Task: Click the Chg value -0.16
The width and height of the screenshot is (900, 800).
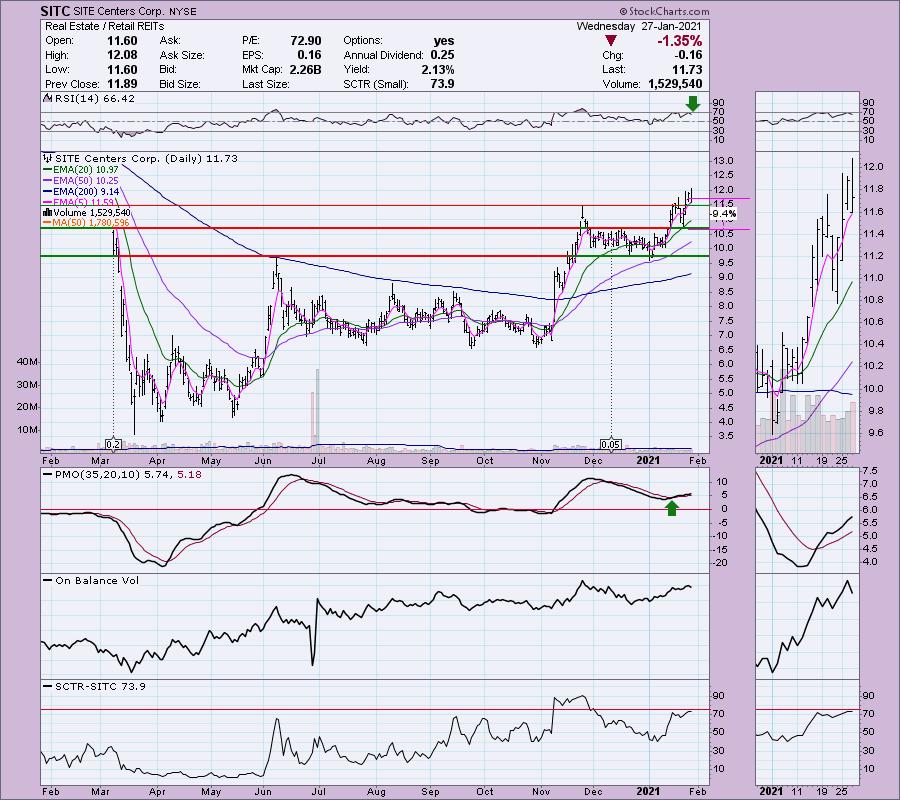Action: coord(688,55)
